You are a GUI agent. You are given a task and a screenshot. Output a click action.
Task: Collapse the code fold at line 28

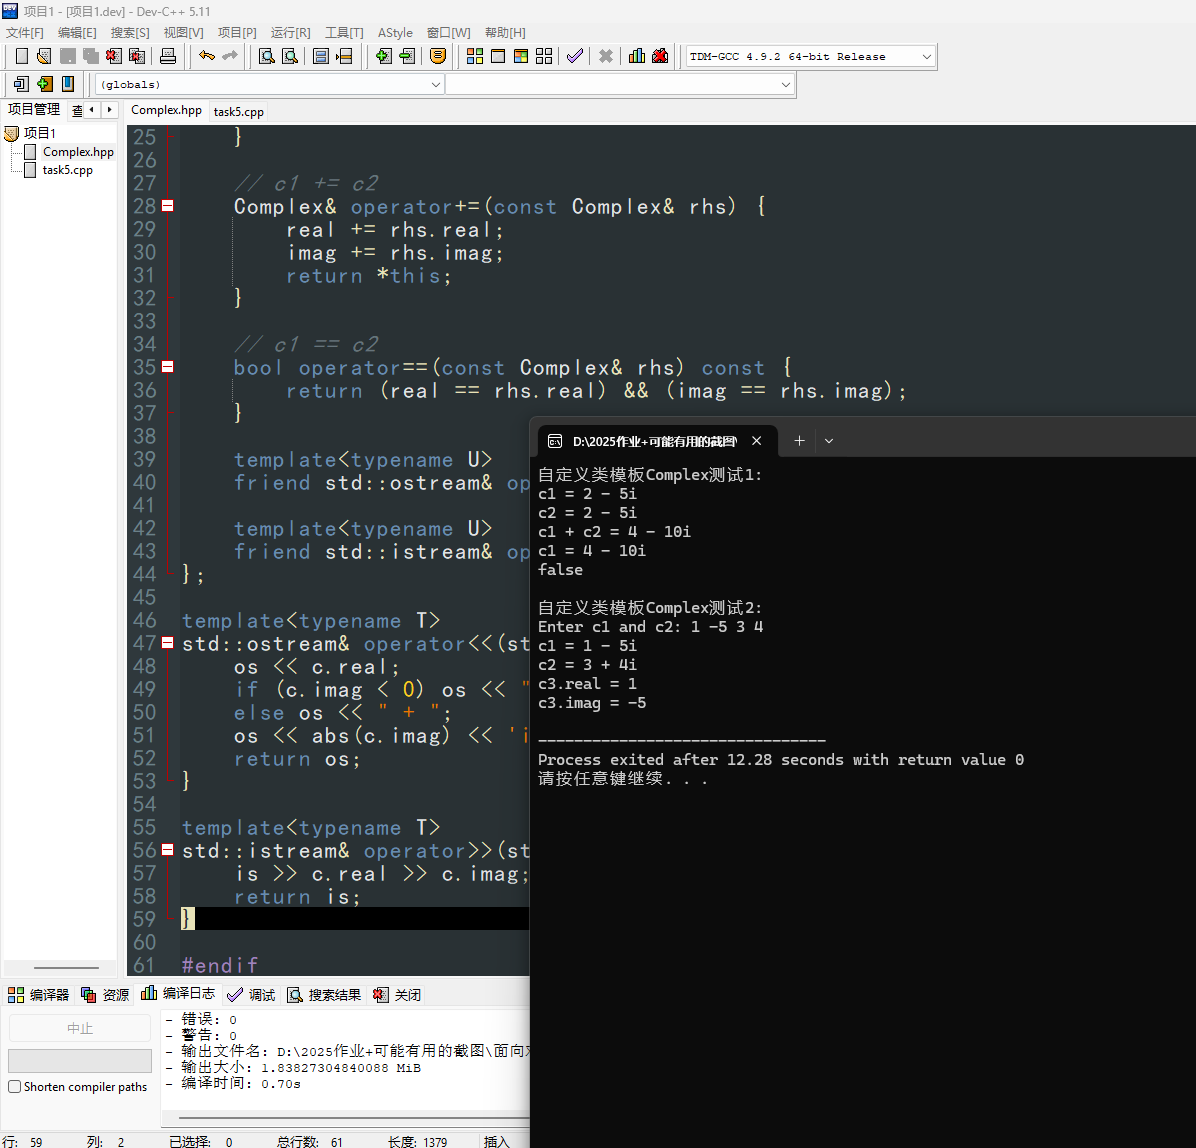pyautogui.click(x=167, y=206)
